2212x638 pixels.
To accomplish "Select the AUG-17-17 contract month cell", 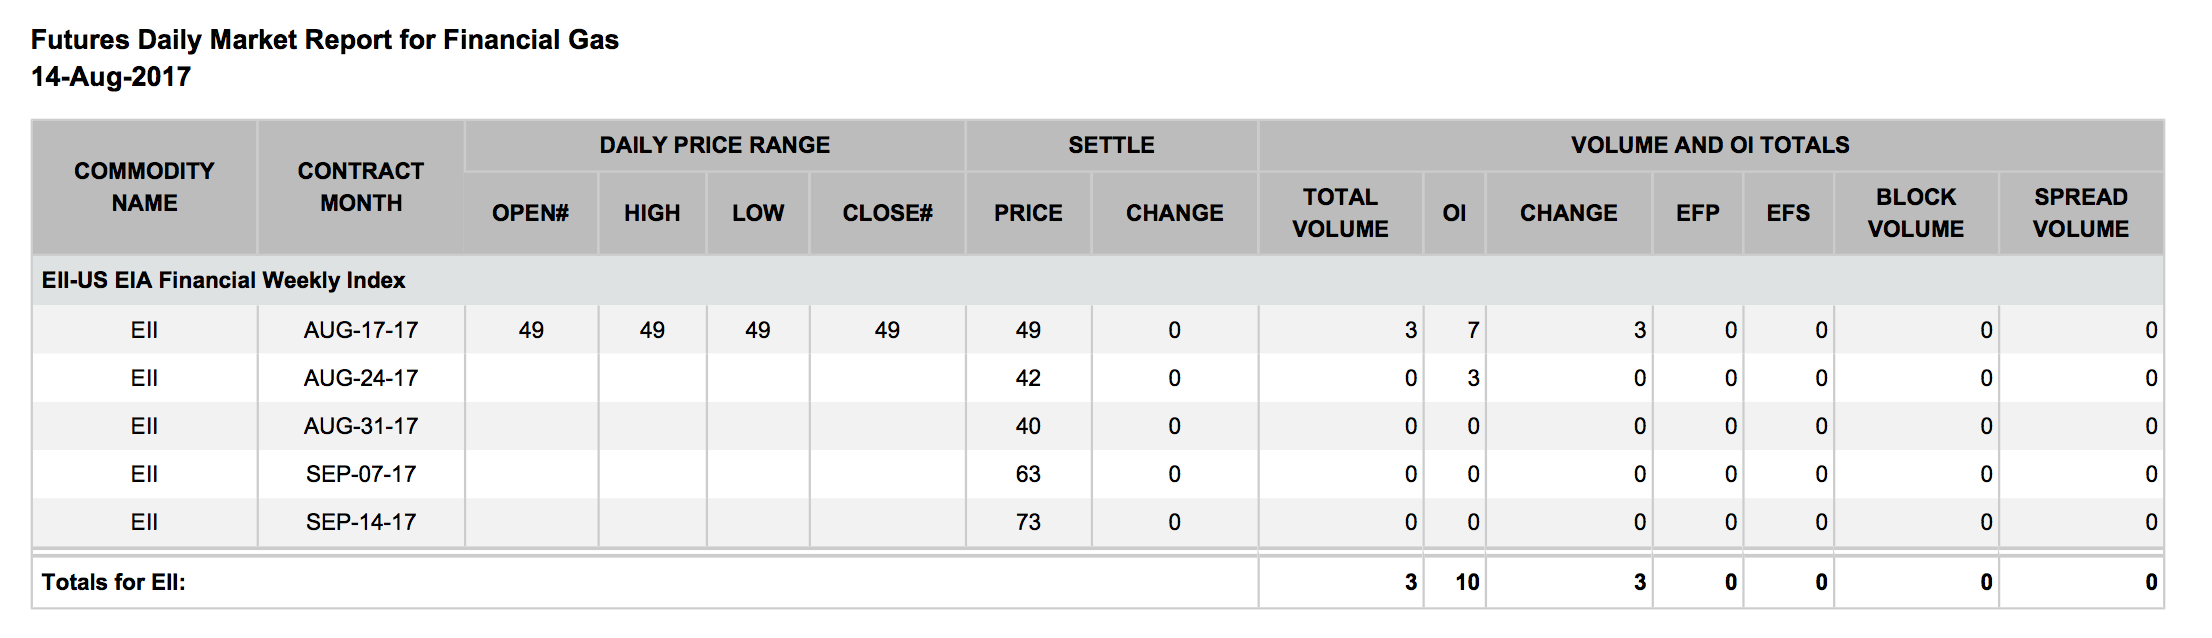I will (x=361, y=330).
